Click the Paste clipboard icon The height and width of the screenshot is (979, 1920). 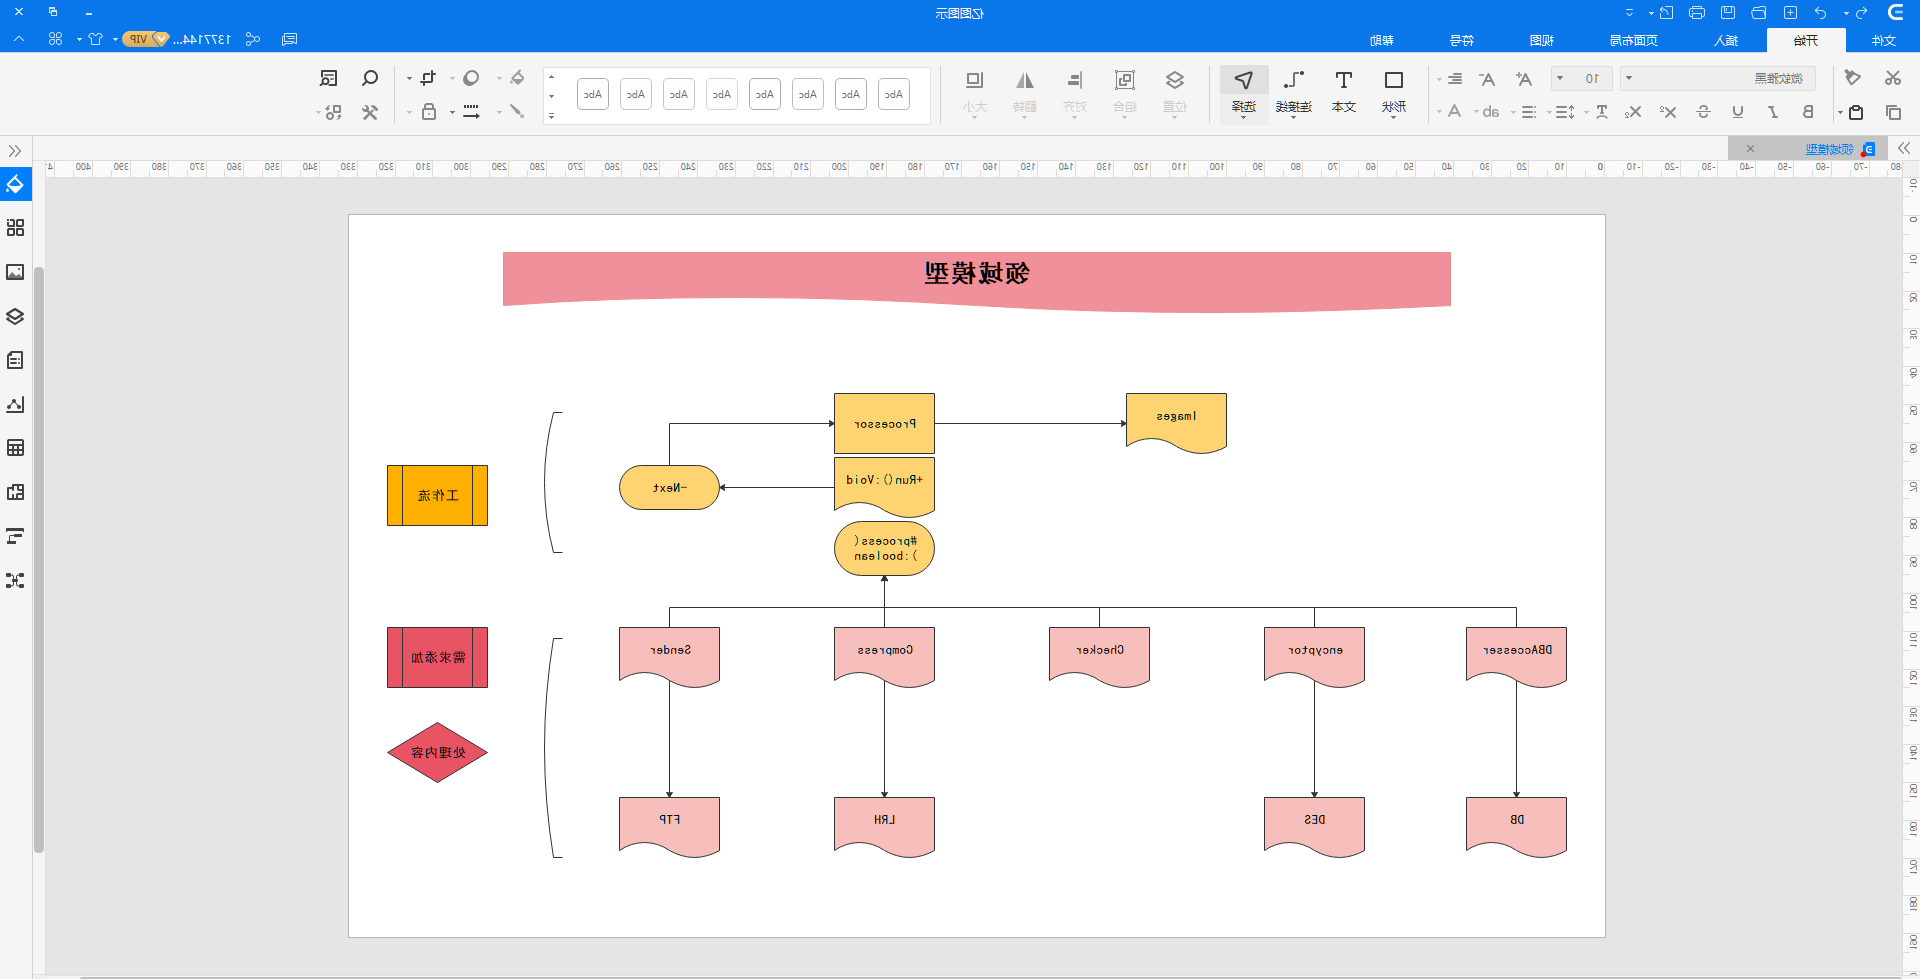click(x=1856, y=112)
